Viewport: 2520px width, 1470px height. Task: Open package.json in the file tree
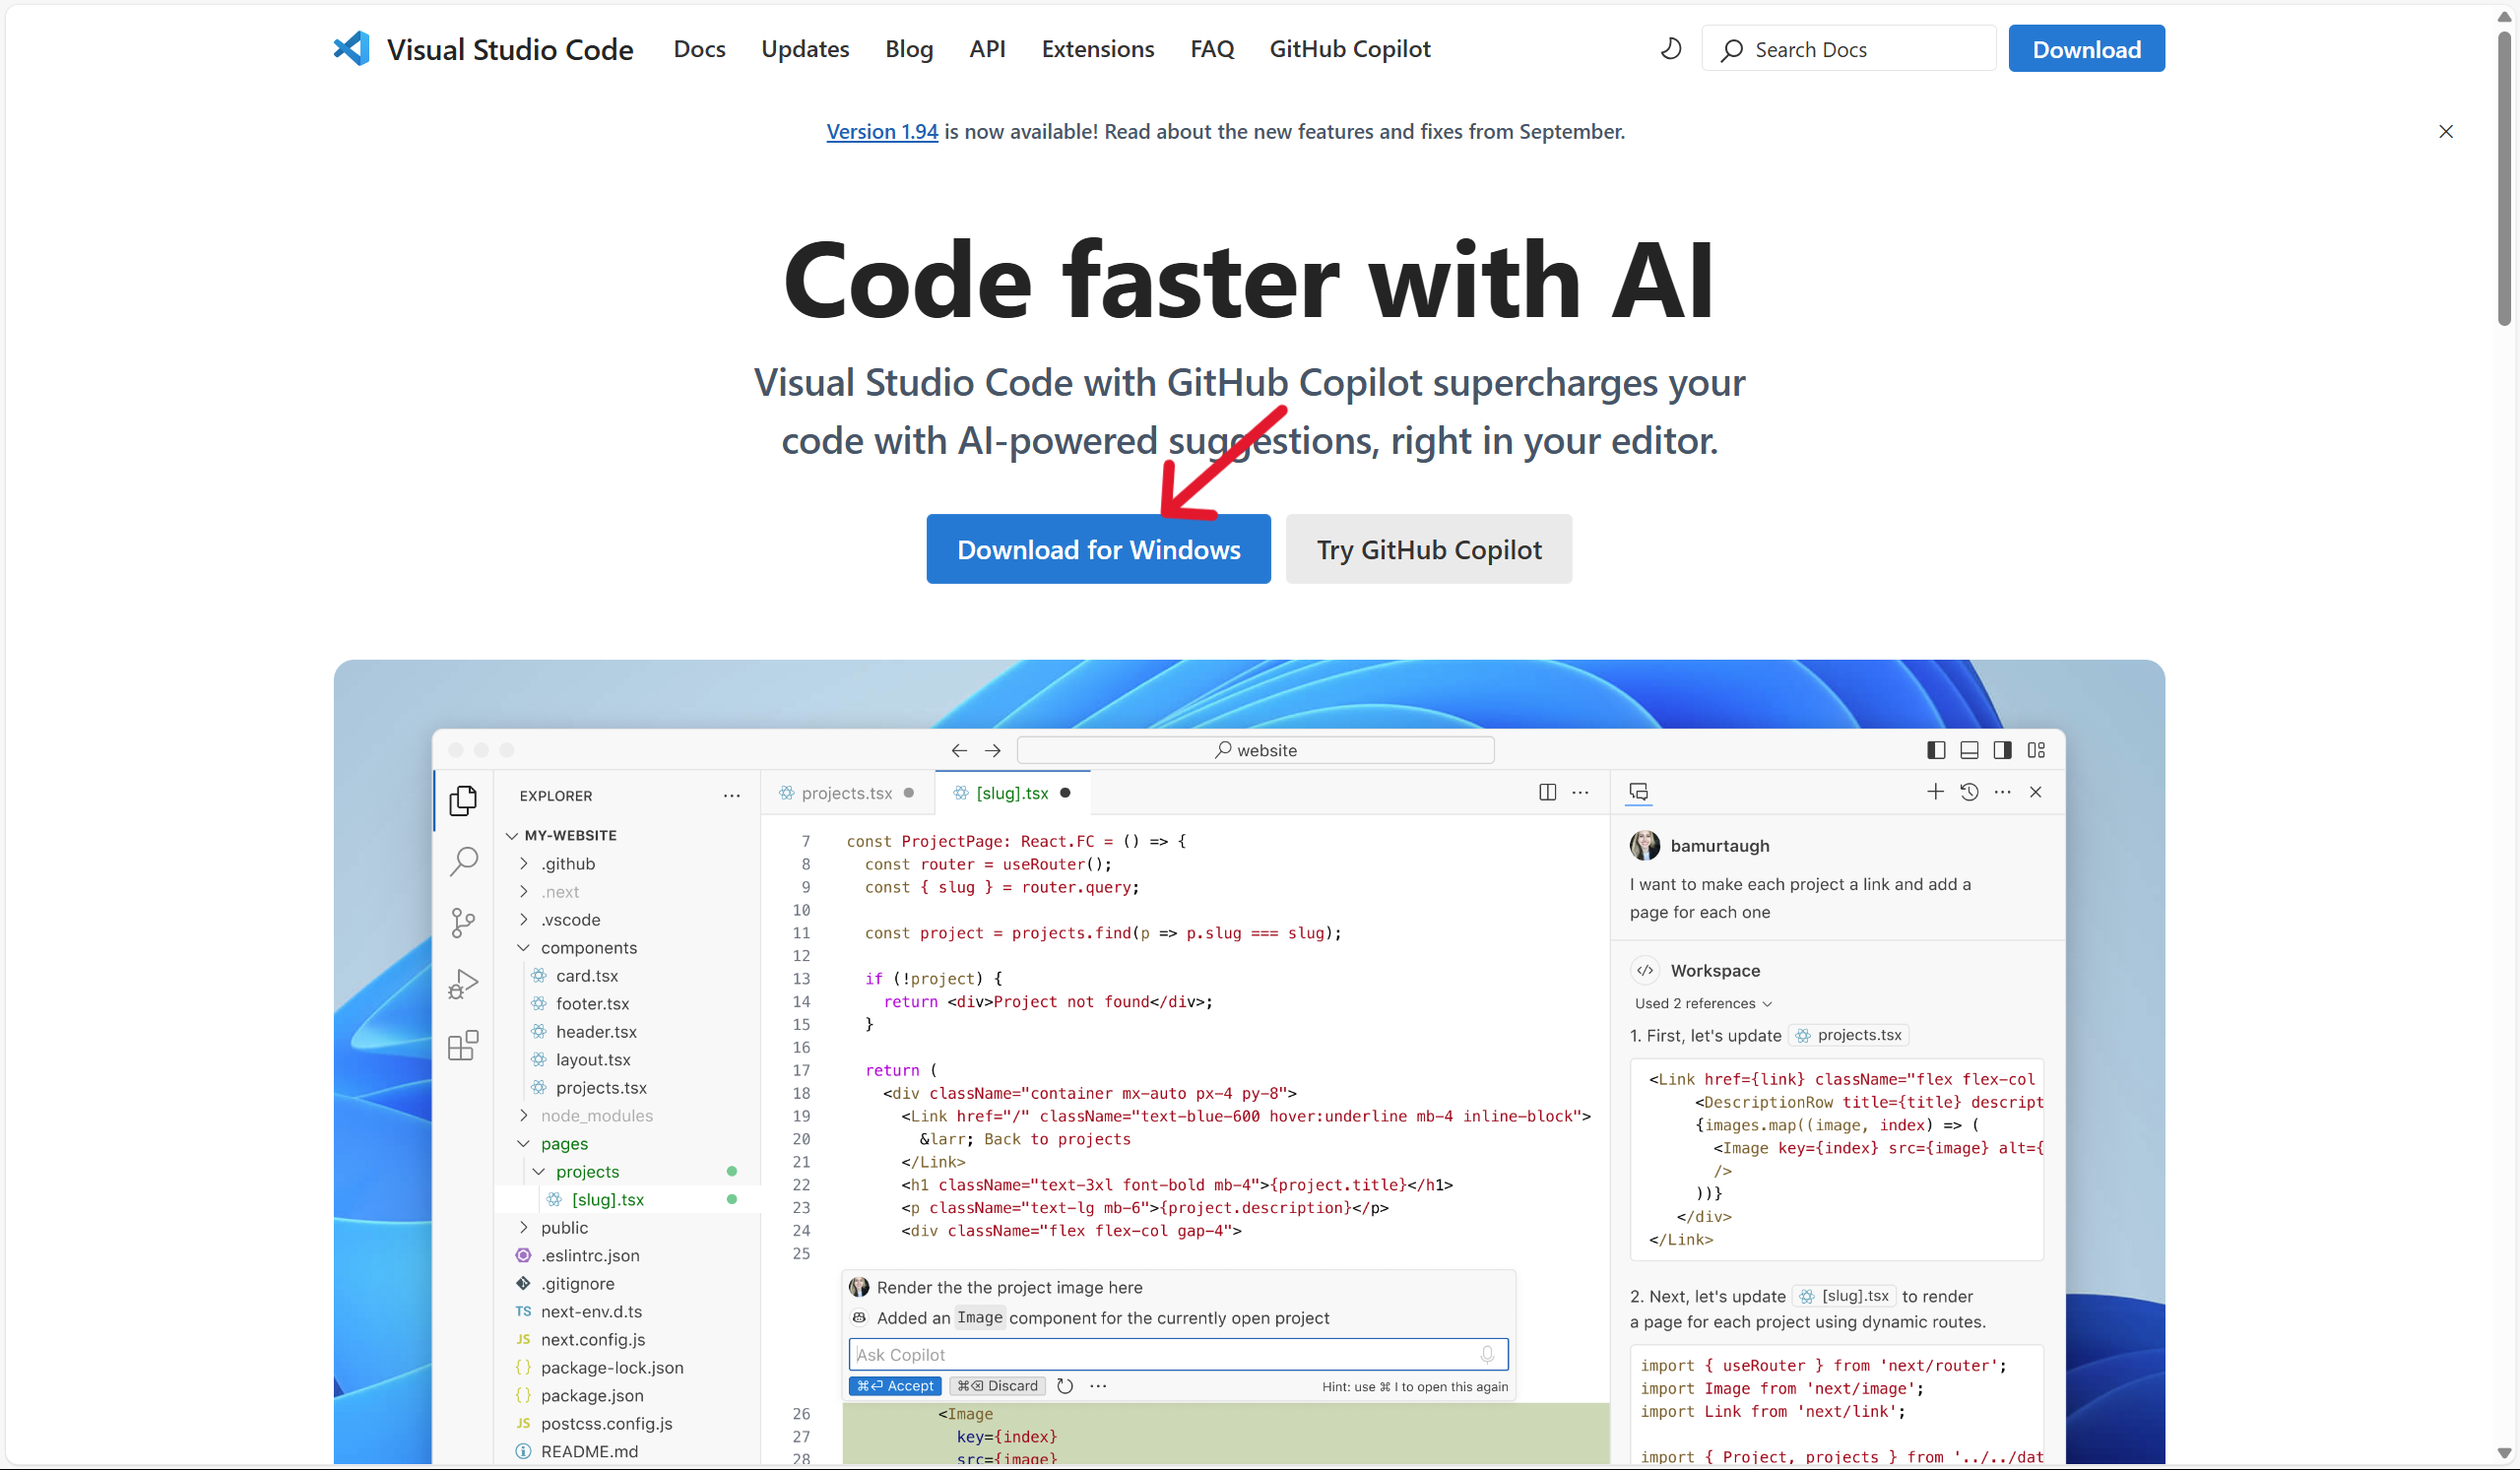tap(592, 1395)
